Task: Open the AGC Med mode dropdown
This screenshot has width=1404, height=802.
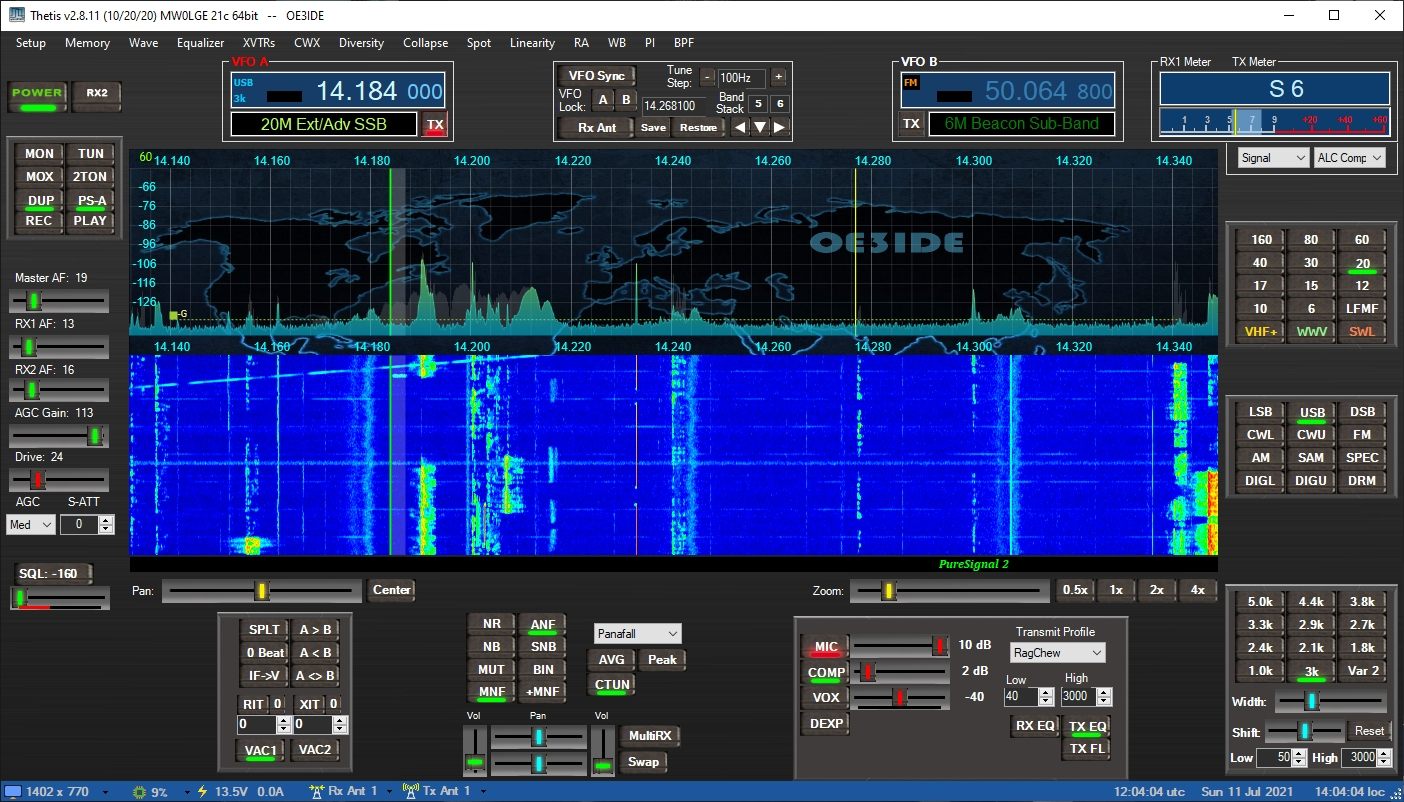Action: tap(30, 525)
